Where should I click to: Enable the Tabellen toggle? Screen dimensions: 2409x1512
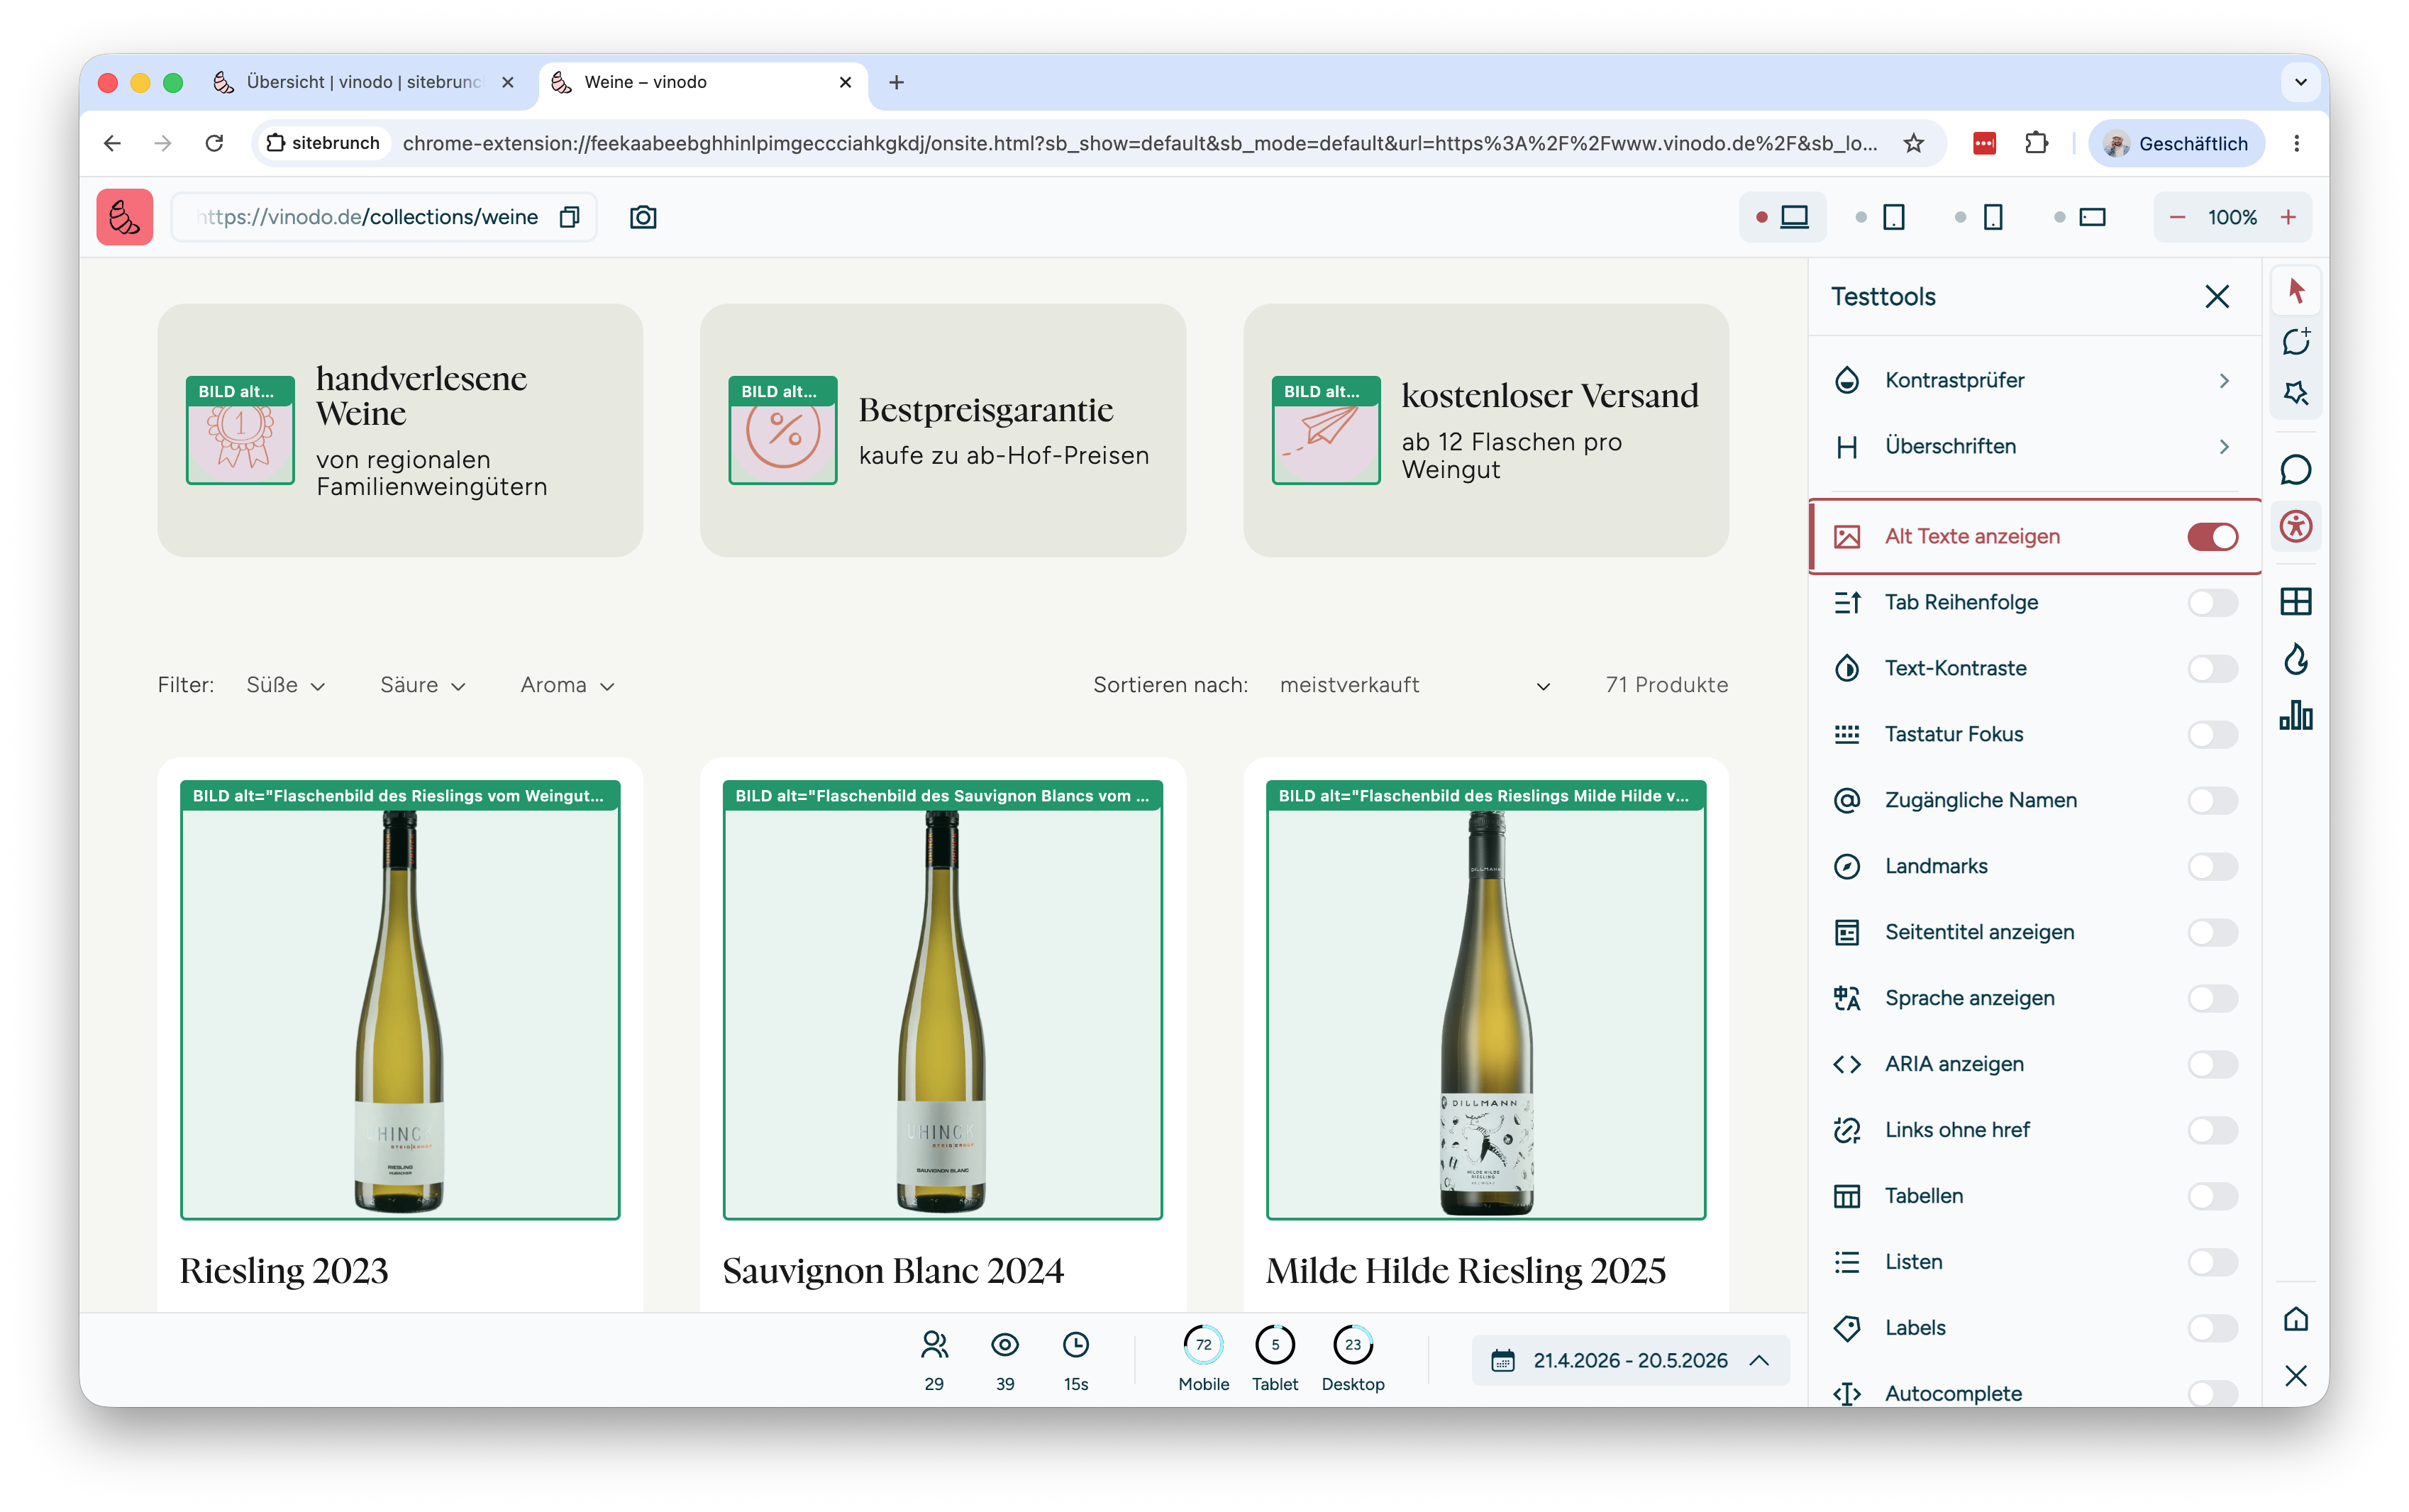(2212, 1197)
